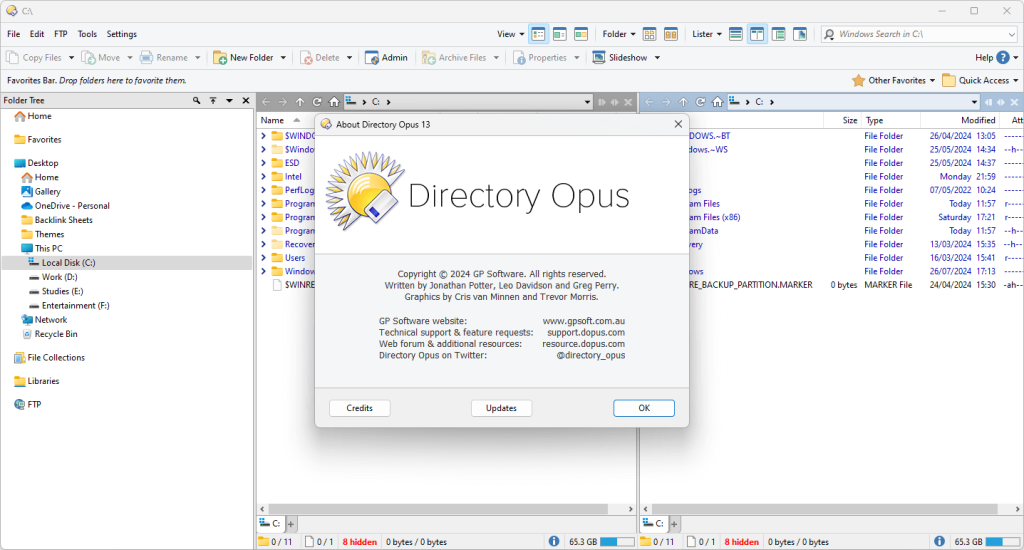Toggle the first View mode button

(538, 34)
